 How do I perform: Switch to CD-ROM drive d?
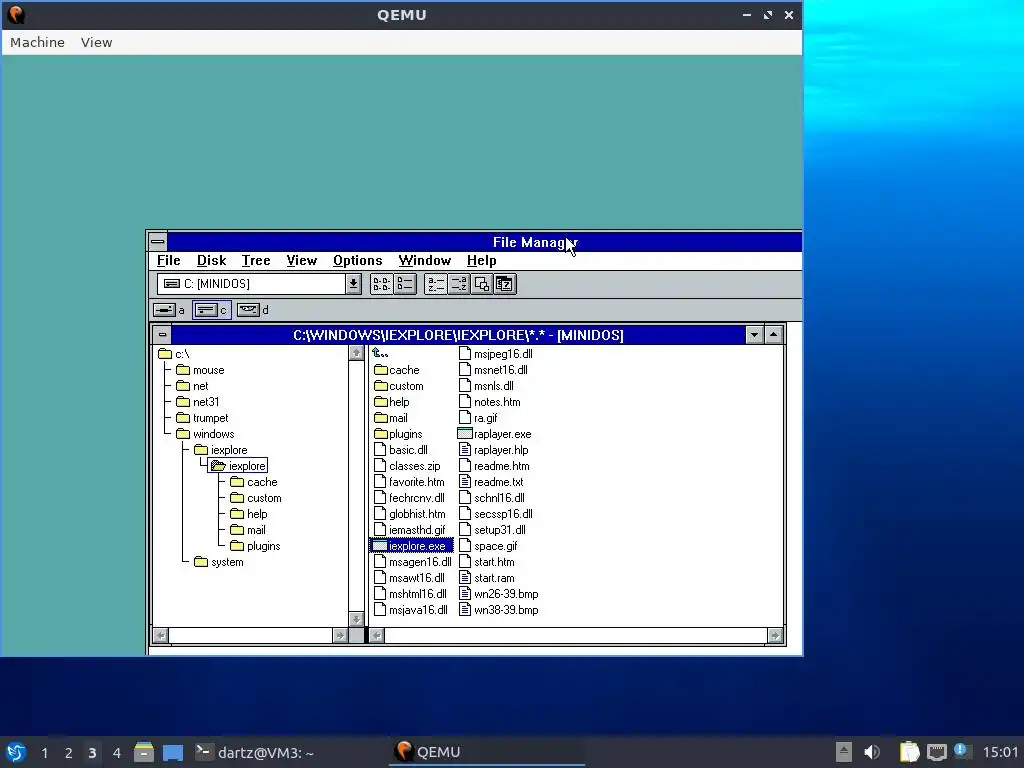253,310
